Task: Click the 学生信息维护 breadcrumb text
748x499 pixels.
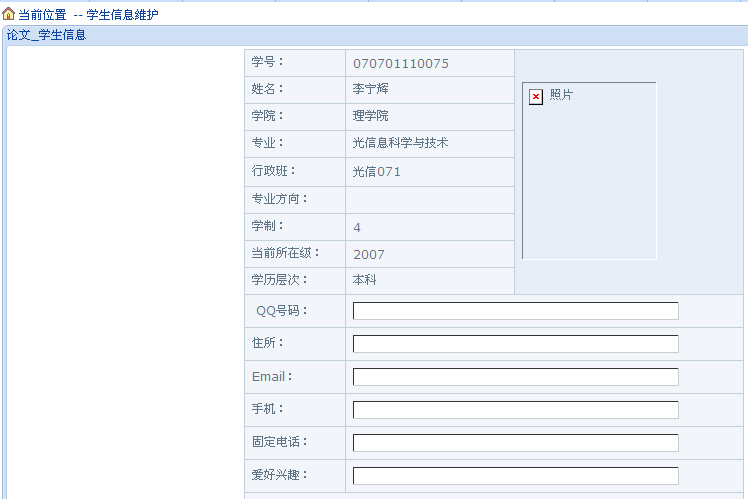Action: 122,15
